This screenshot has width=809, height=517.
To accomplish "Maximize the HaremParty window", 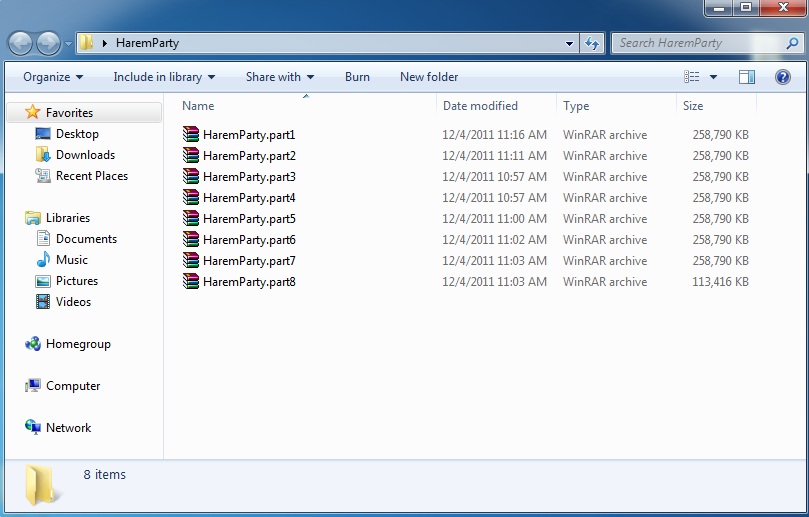I will point(746,8).
